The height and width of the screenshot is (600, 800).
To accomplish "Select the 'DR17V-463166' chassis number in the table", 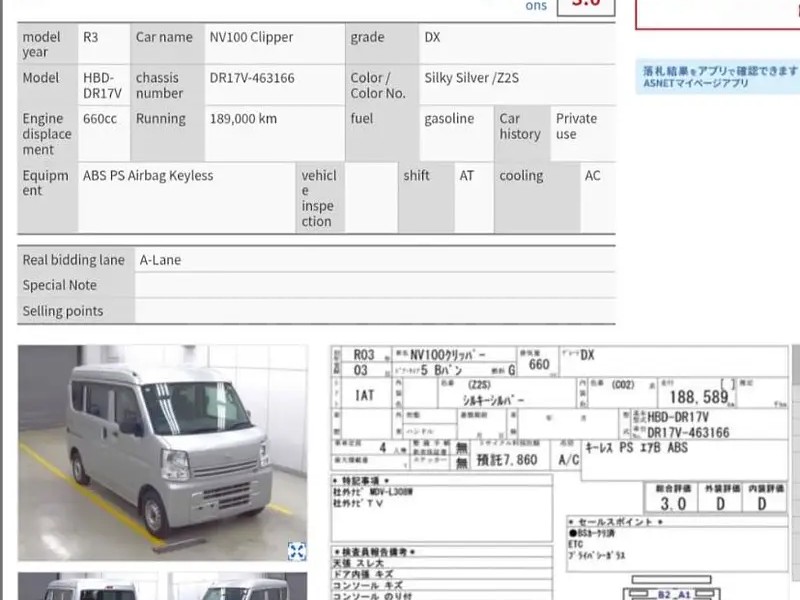I will coord(252,78).
